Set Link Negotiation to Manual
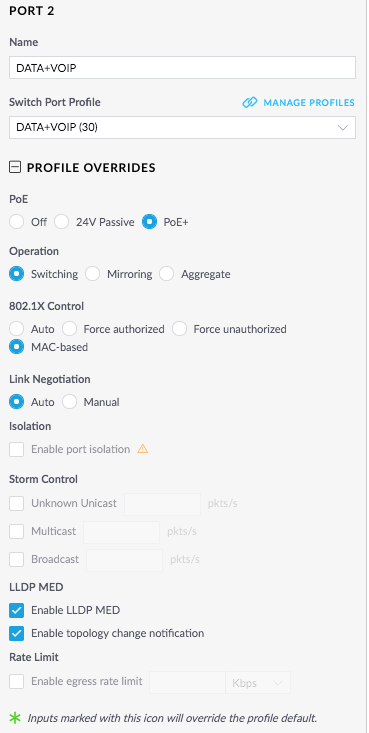 (69, 402)
